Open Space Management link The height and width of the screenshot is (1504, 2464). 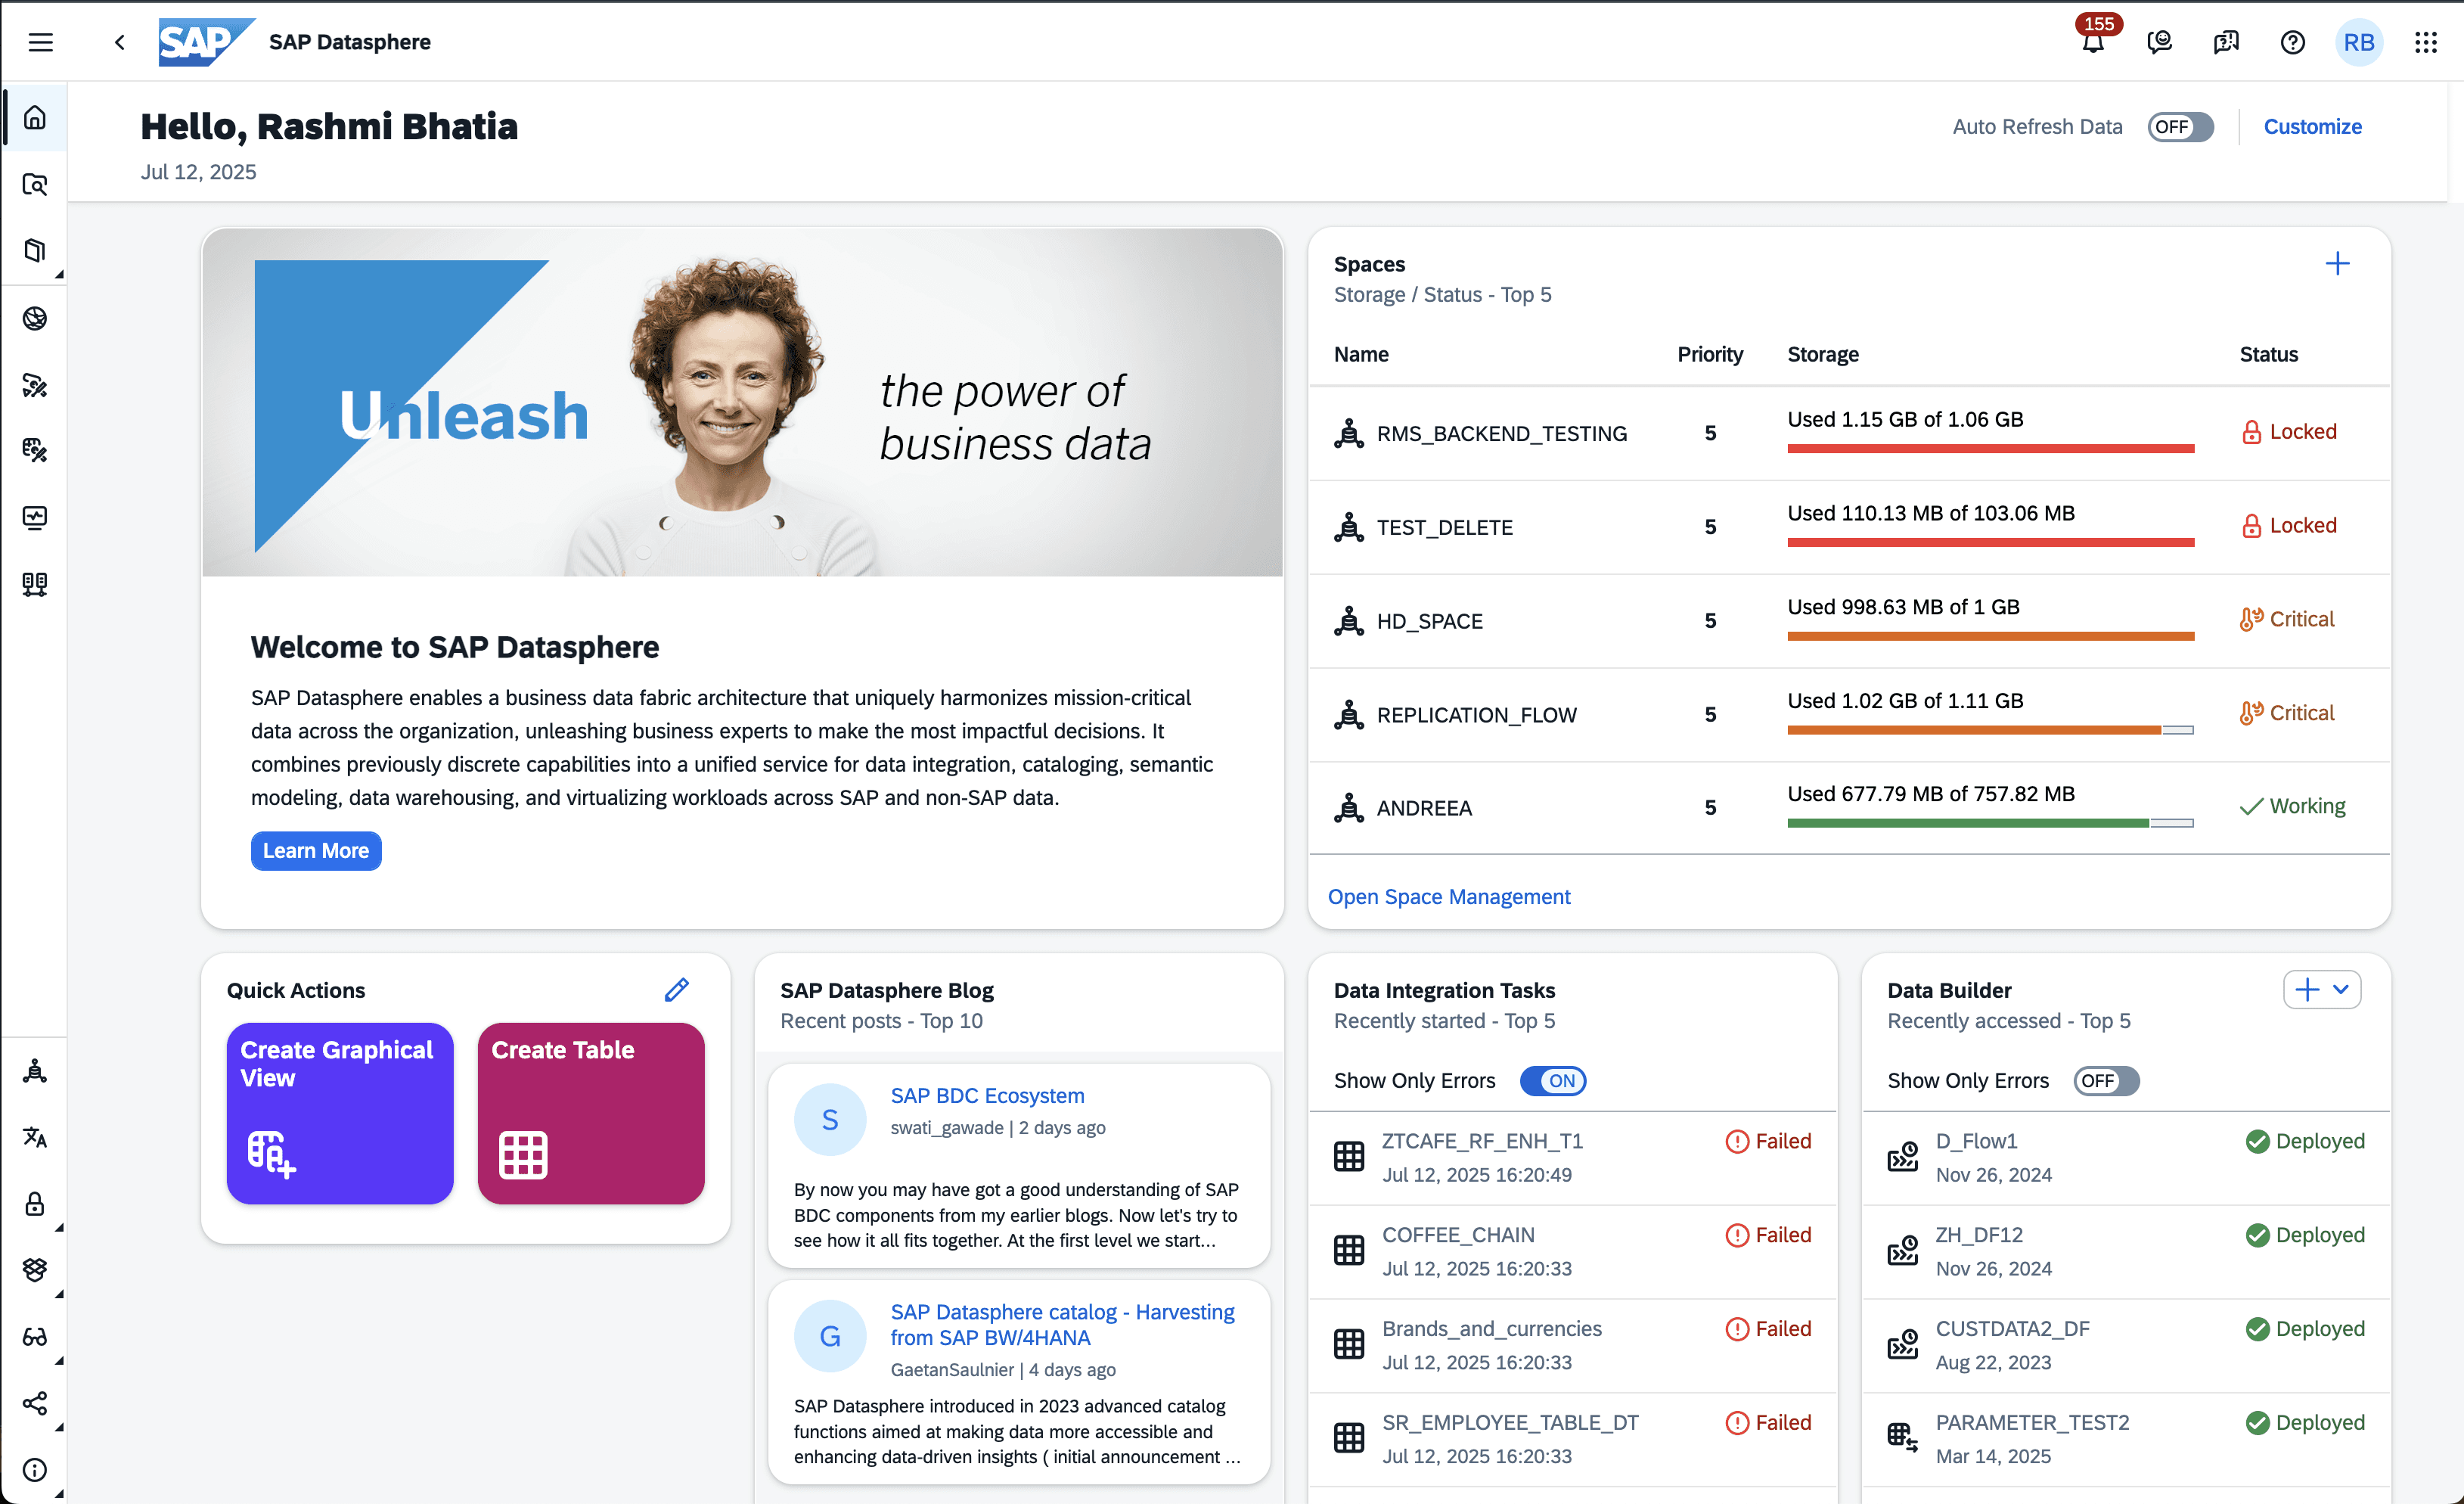(1448, 897)
